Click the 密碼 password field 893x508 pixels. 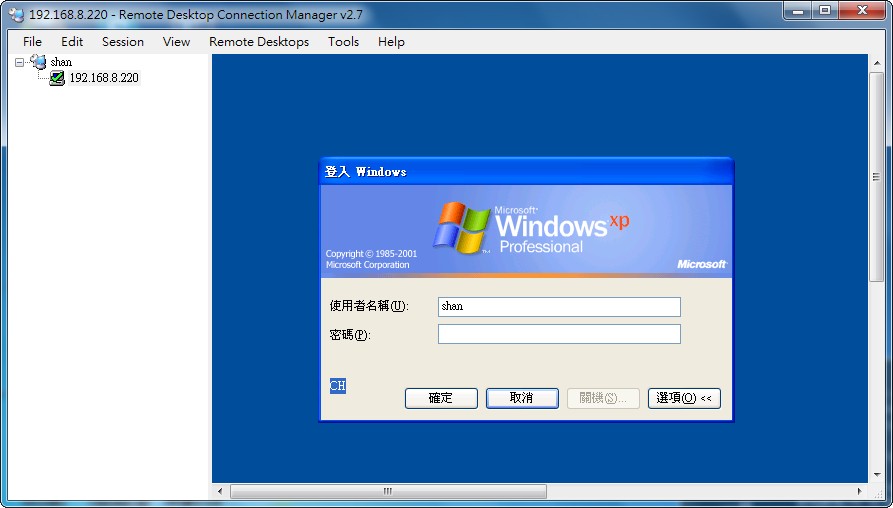[559, 334]
